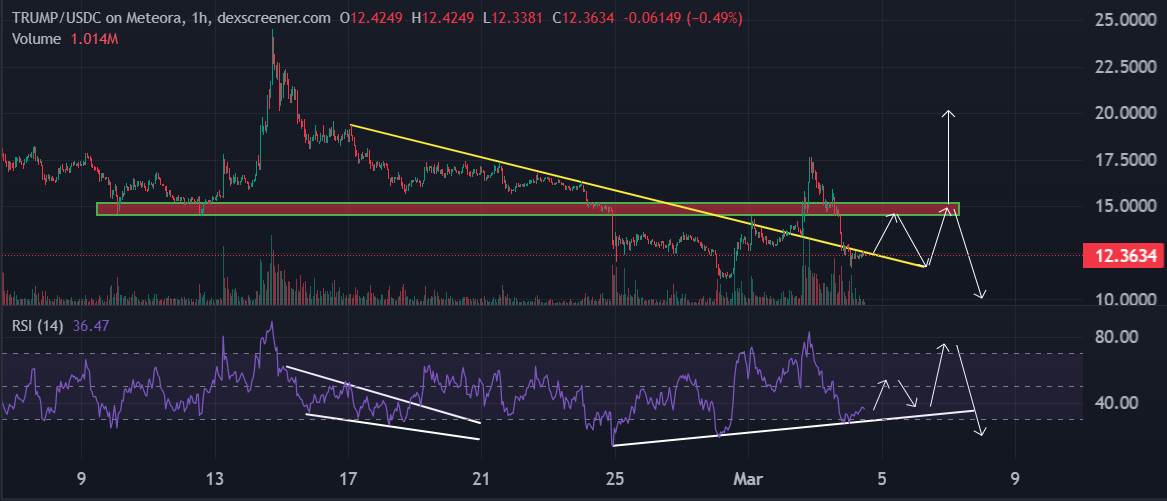This screenshot has width=1167, height=501.
Task: Click the 21 date on time axis
Action: (482, 477)
